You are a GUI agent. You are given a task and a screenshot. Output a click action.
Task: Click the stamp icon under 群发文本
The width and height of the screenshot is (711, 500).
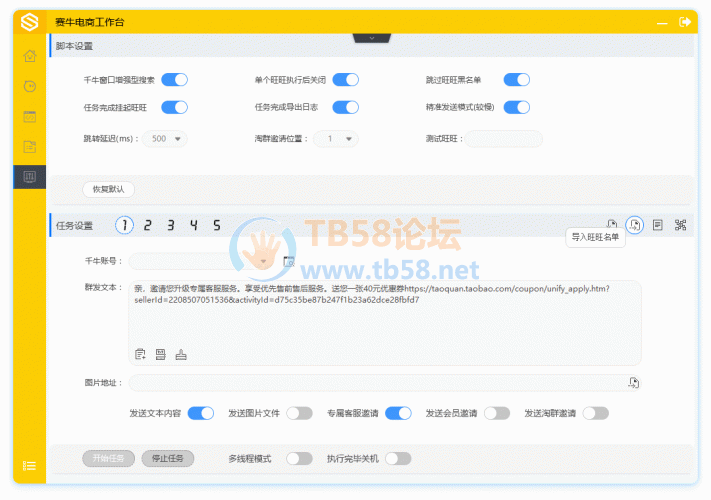(x=181, y=354)
